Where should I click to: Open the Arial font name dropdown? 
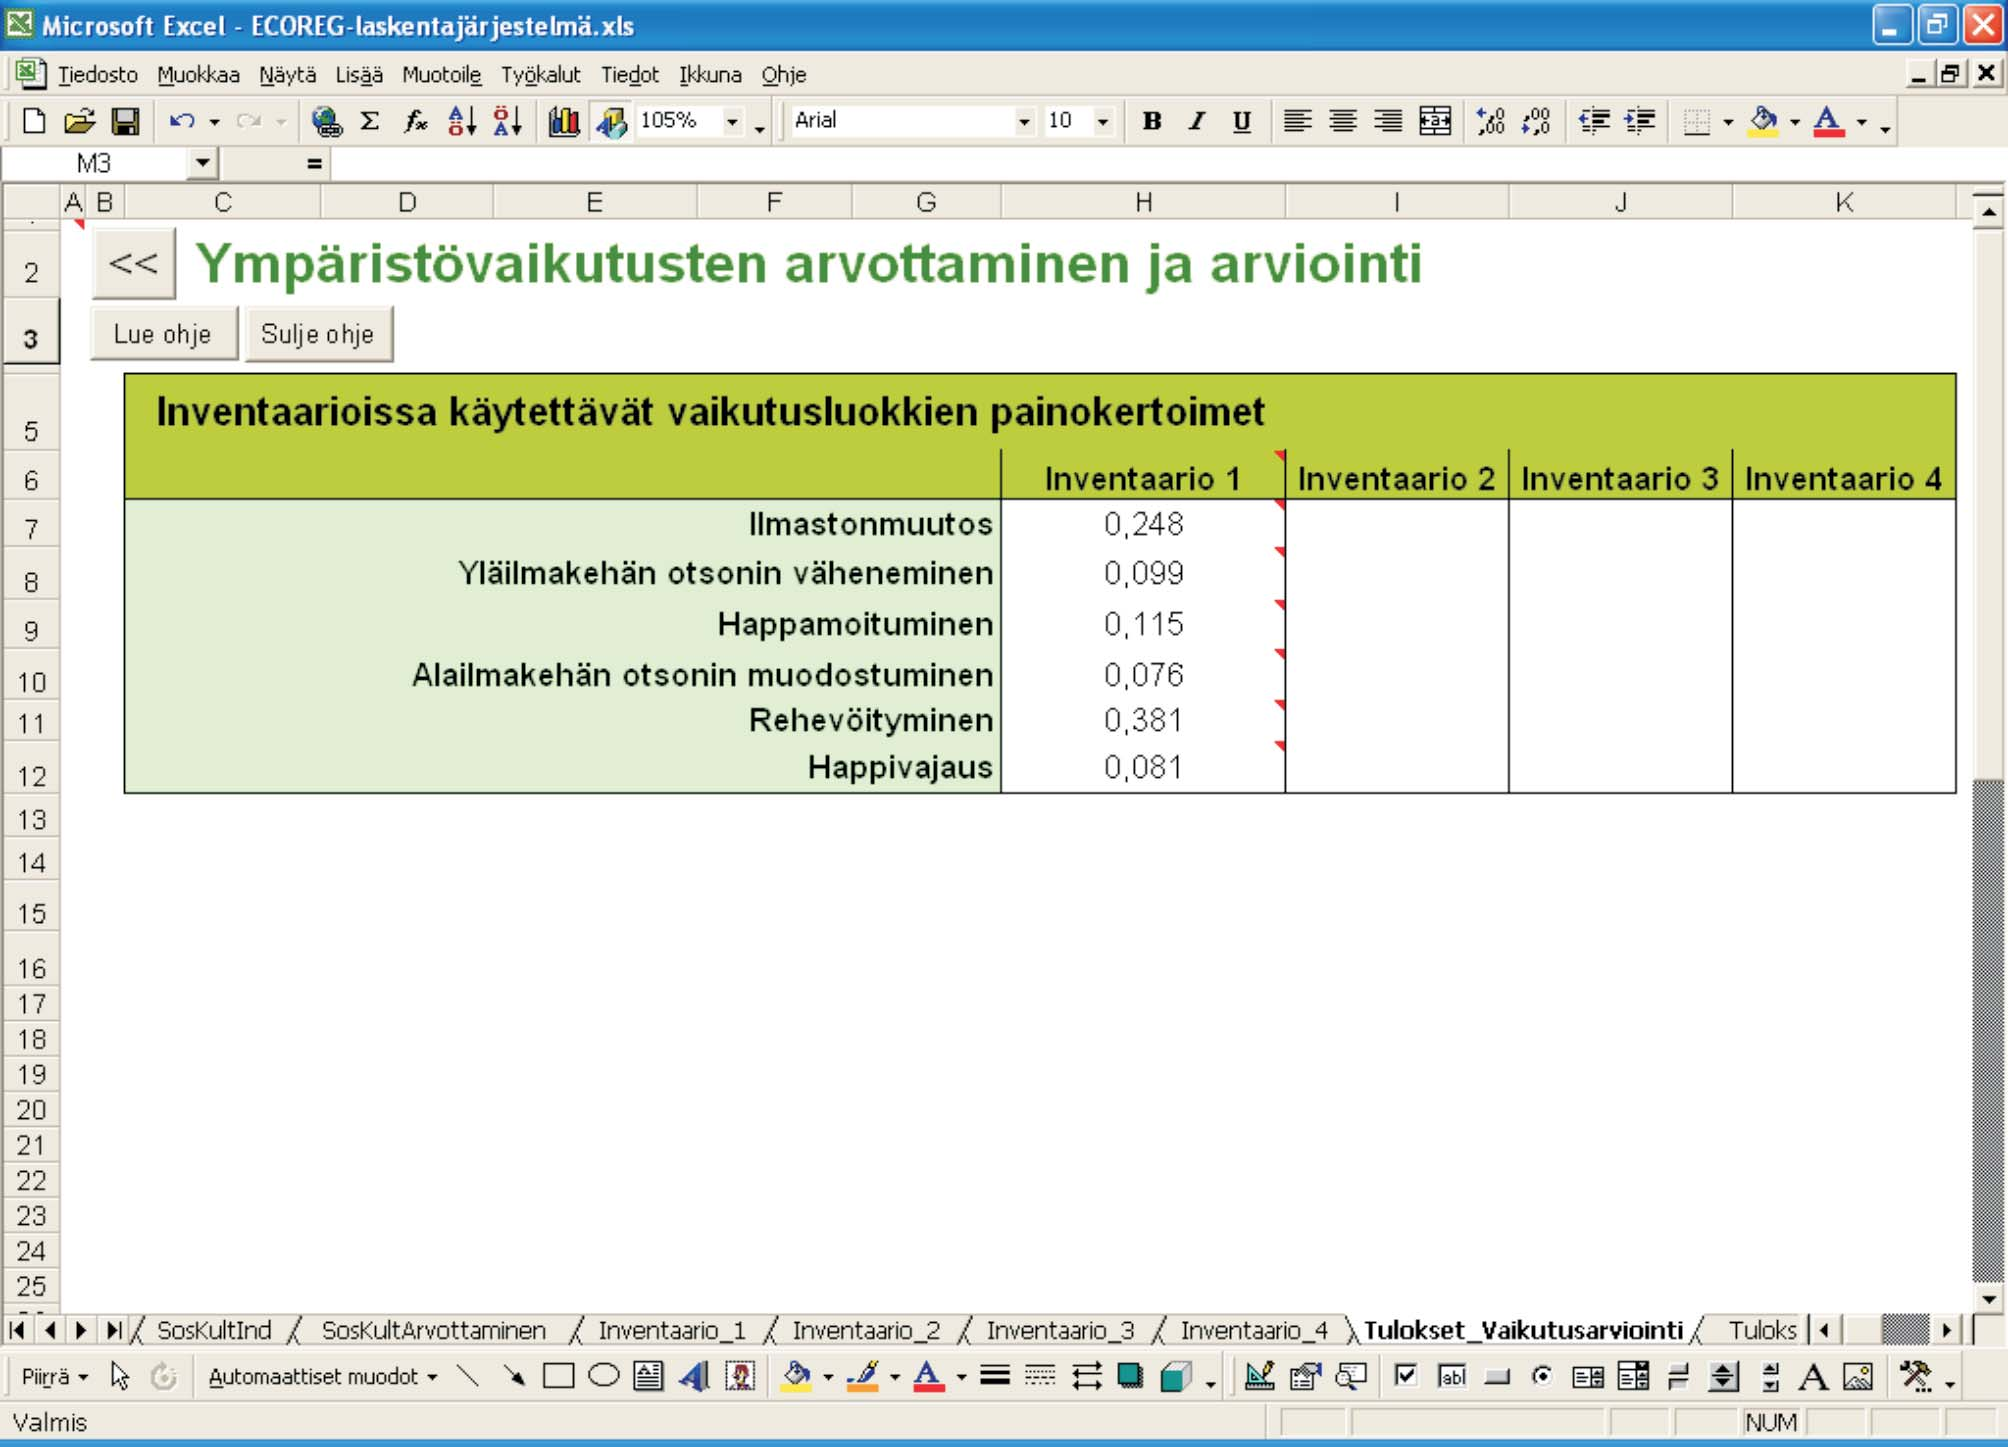(1024, 121)
